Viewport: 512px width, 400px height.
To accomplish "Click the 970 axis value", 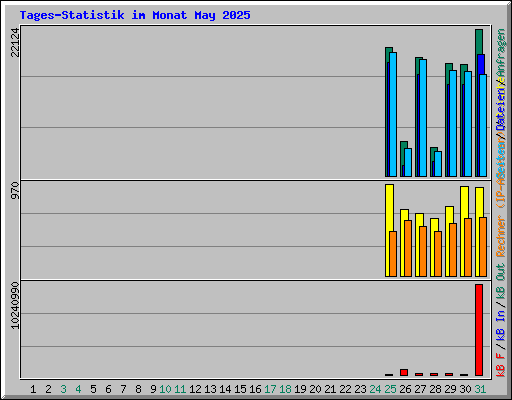I will pyautogui.click(x=15, y=191).
